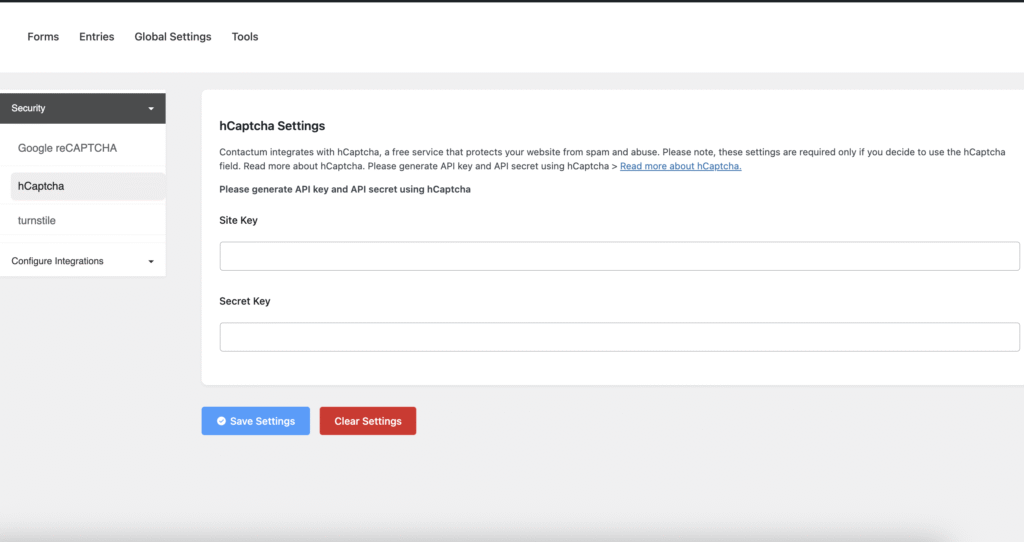Click the Site Key field label
The image size is (1024, 542).
point(238,220)
